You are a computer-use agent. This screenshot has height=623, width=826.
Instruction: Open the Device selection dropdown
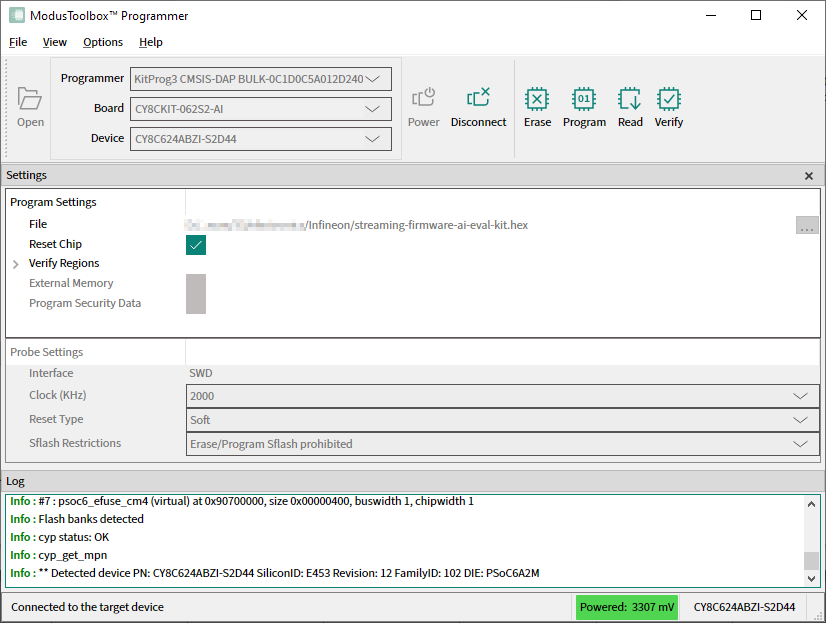pos(373,139)
